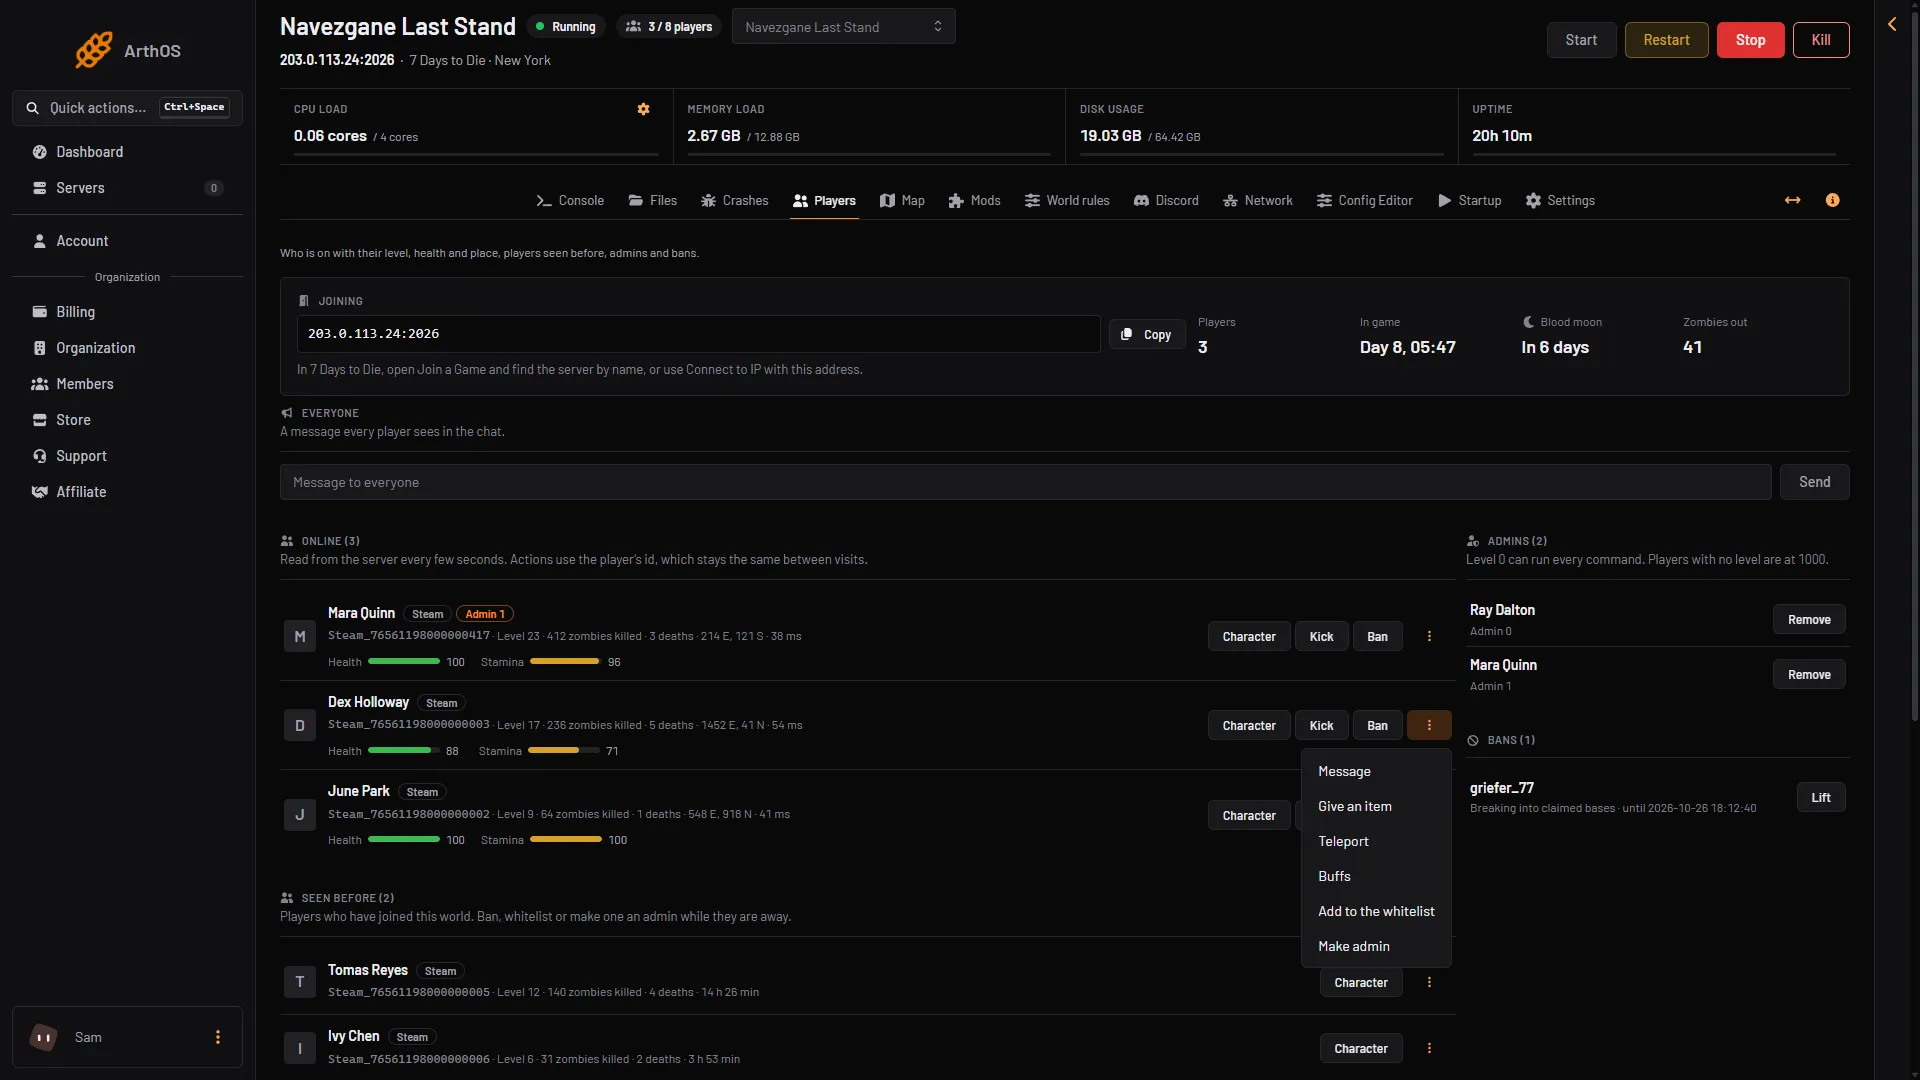Open Sam account options menu

218,1037
